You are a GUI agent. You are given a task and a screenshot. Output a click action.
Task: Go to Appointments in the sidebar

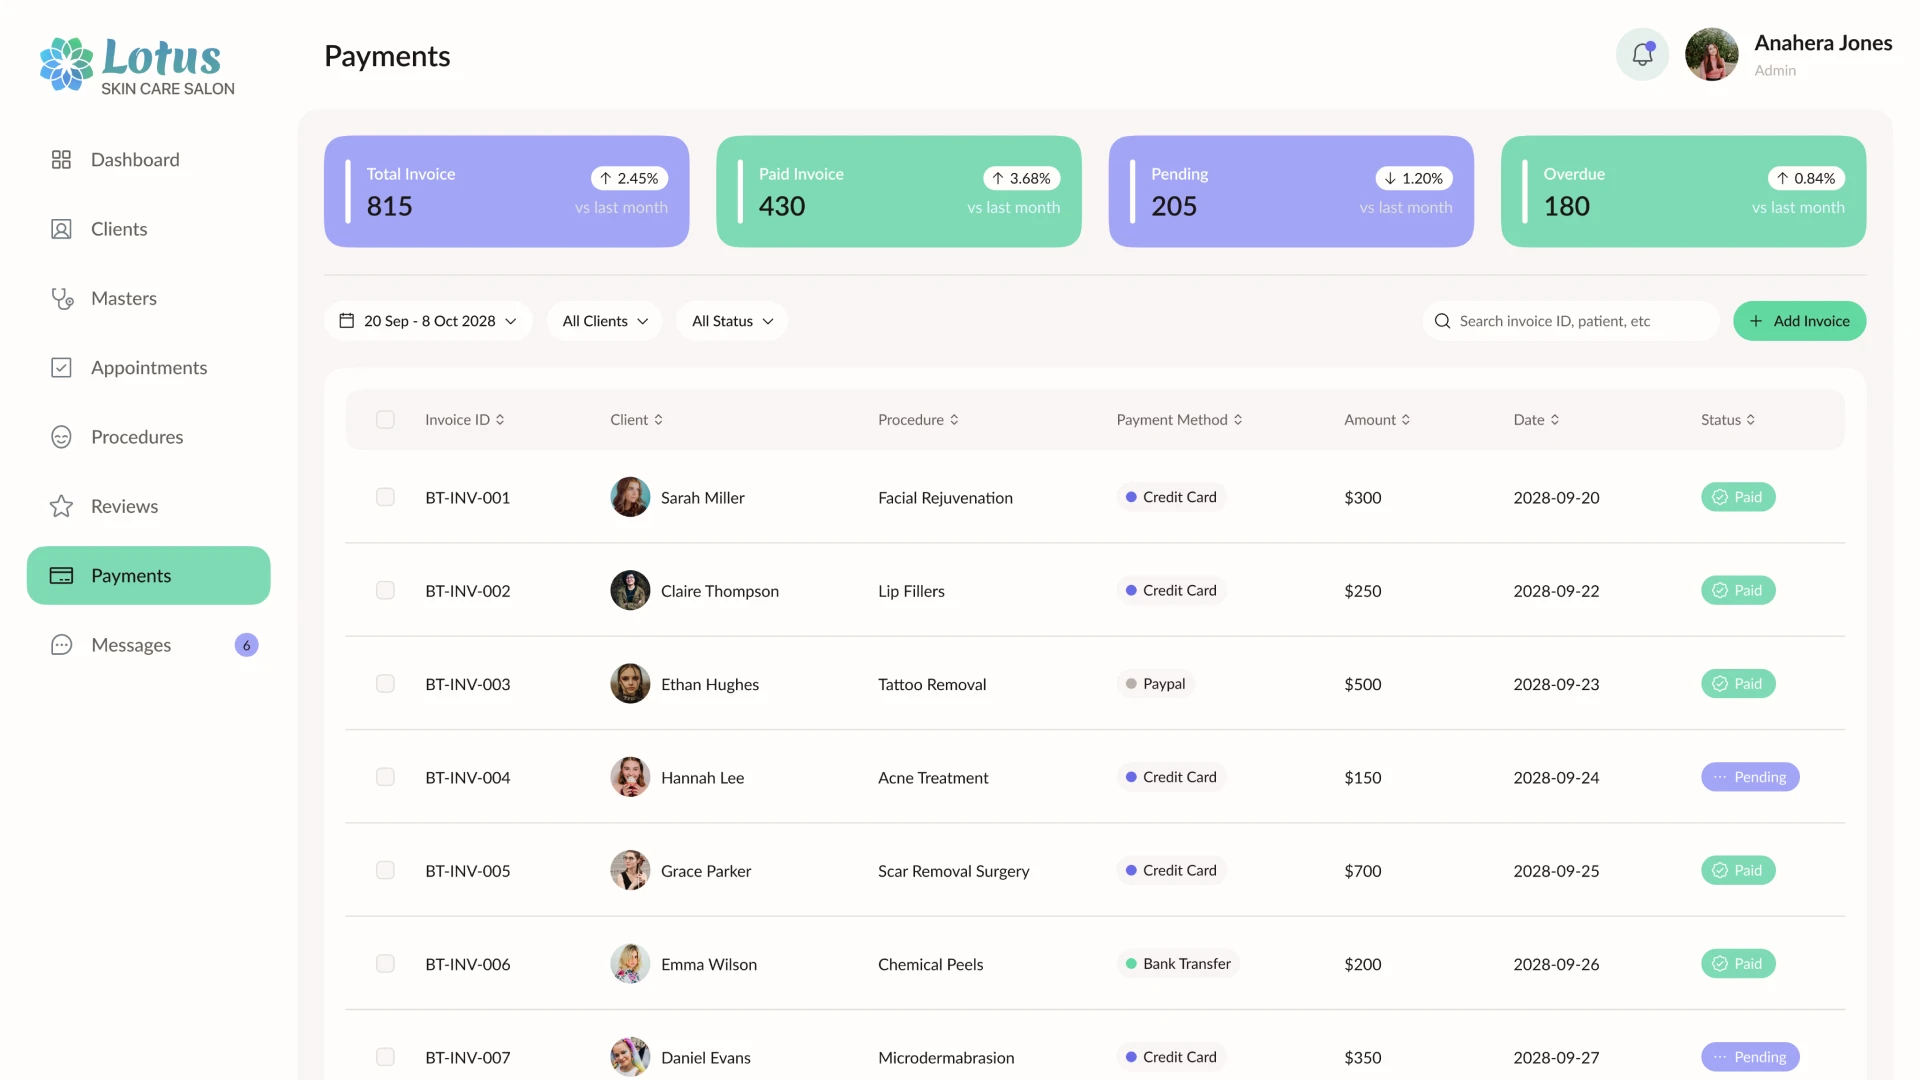click(148, 368)
